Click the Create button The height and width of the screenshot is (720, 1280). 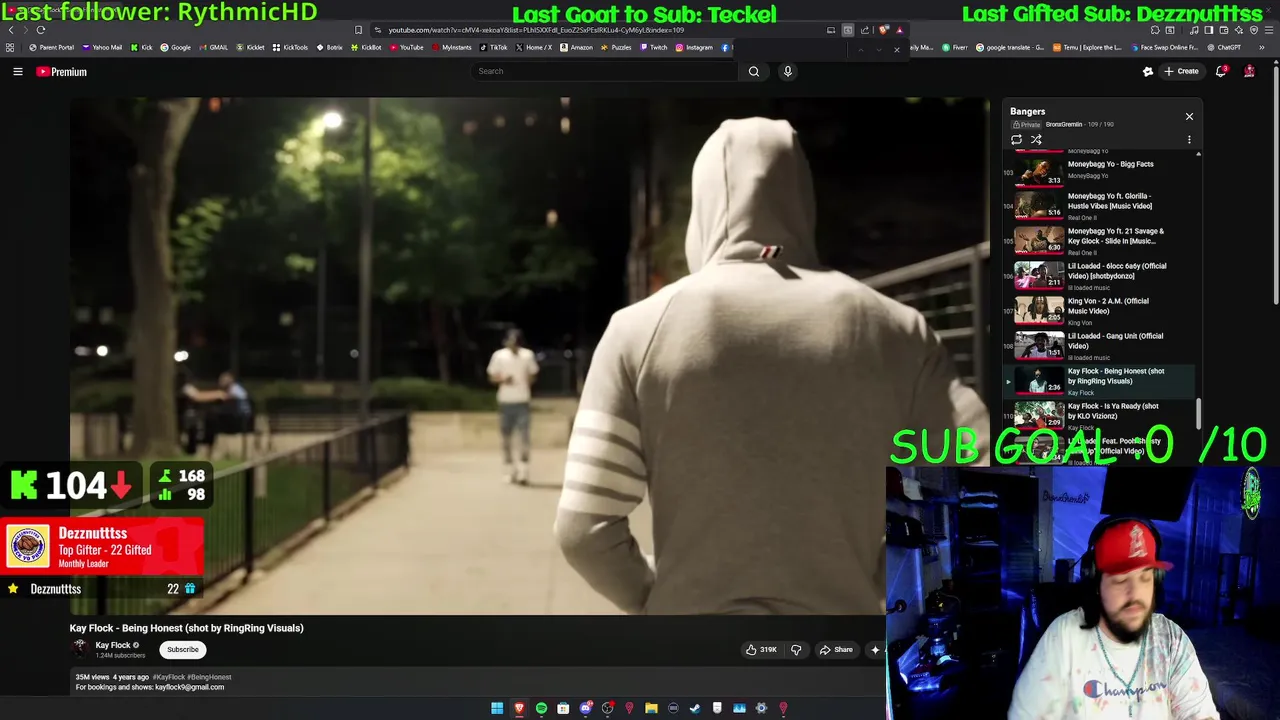pyautogui.click(x=1181, y=72)
